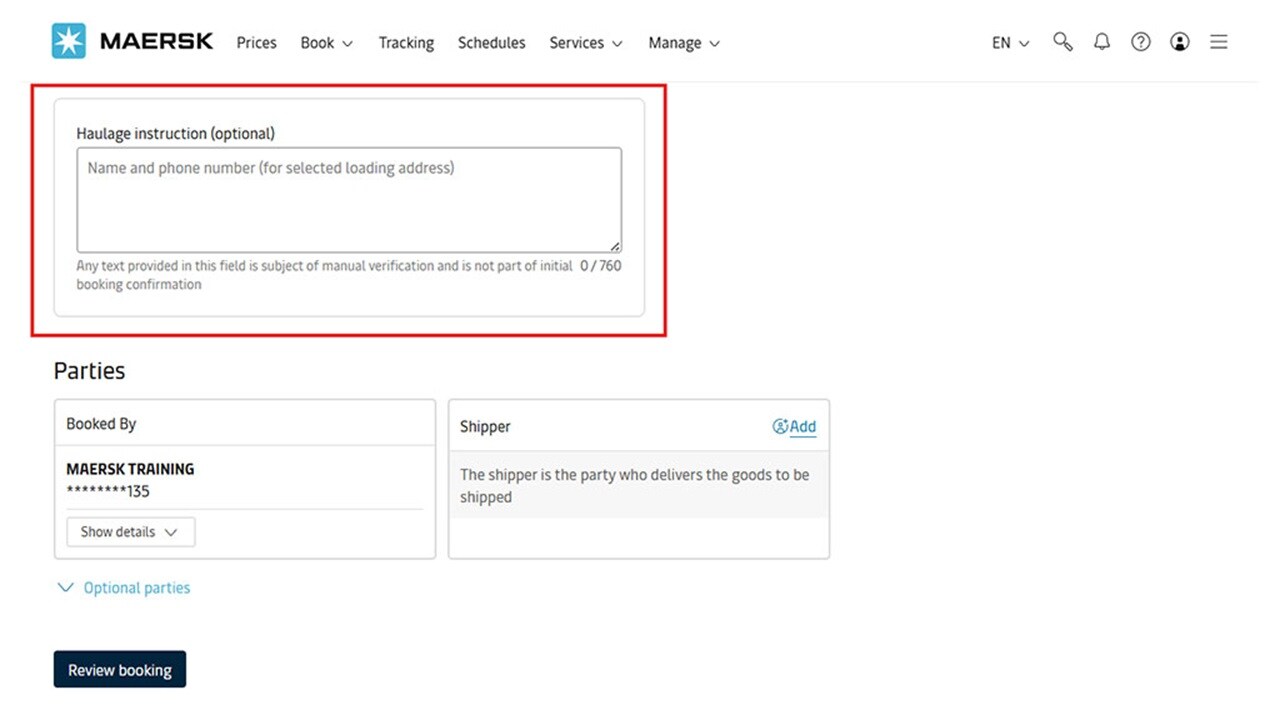This screenshot has height=720, width=1280.
Task: Show details for Booked By party
Action: [x=130, y=532]
